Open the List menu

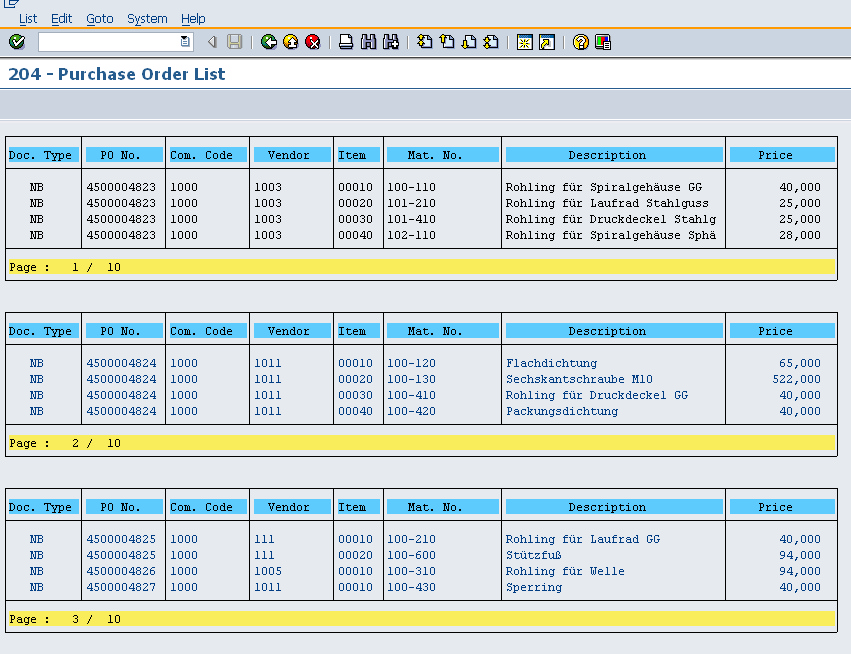click(28, 19)
